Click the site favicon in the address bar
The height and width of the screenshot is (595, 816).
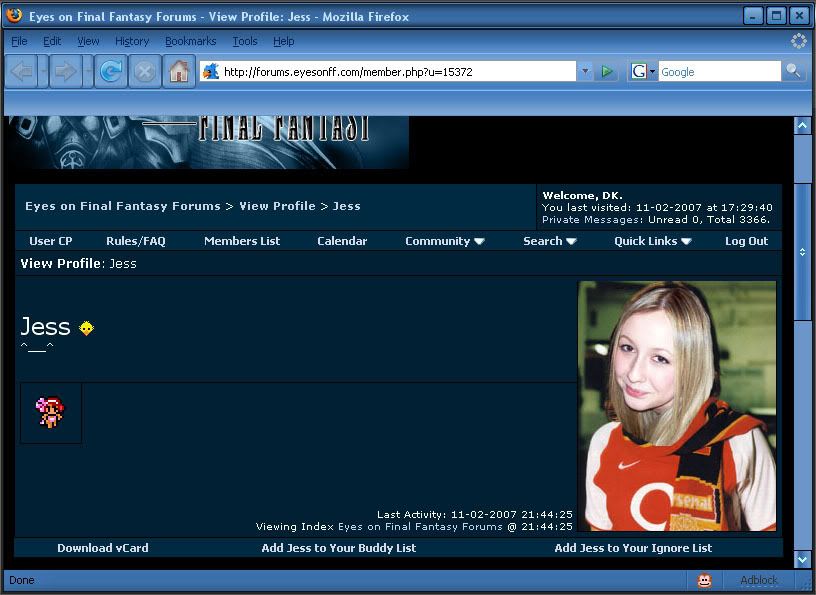tap(211, 71)
